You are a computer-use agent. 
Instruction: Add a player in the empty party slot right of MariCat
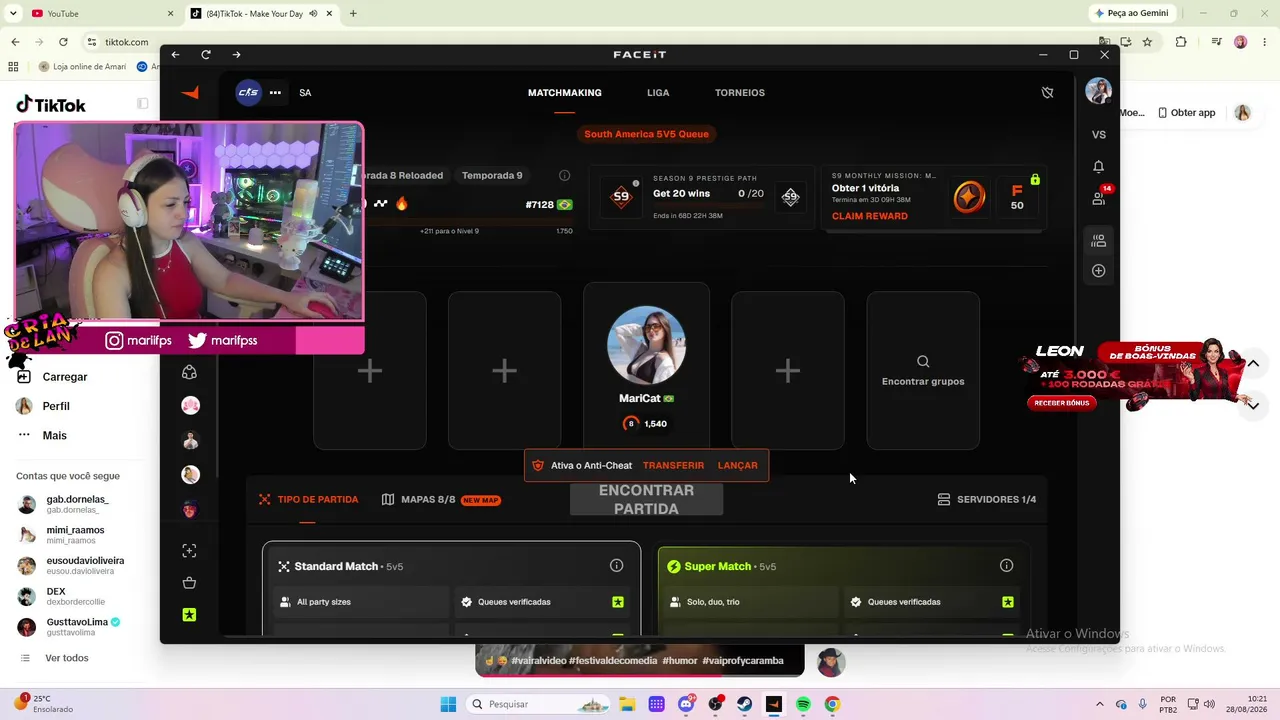788,371
